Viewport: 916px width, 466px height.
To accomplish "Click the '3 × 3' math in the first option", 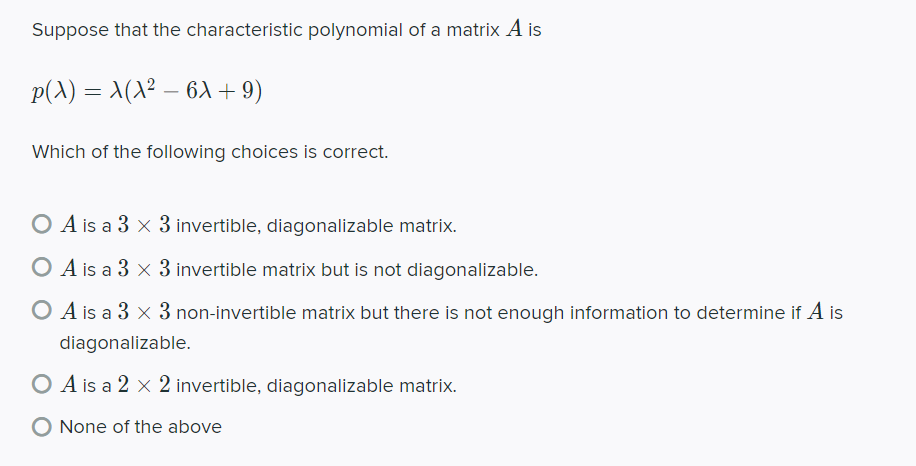I will pyautogui.click(x=144, y=225).
